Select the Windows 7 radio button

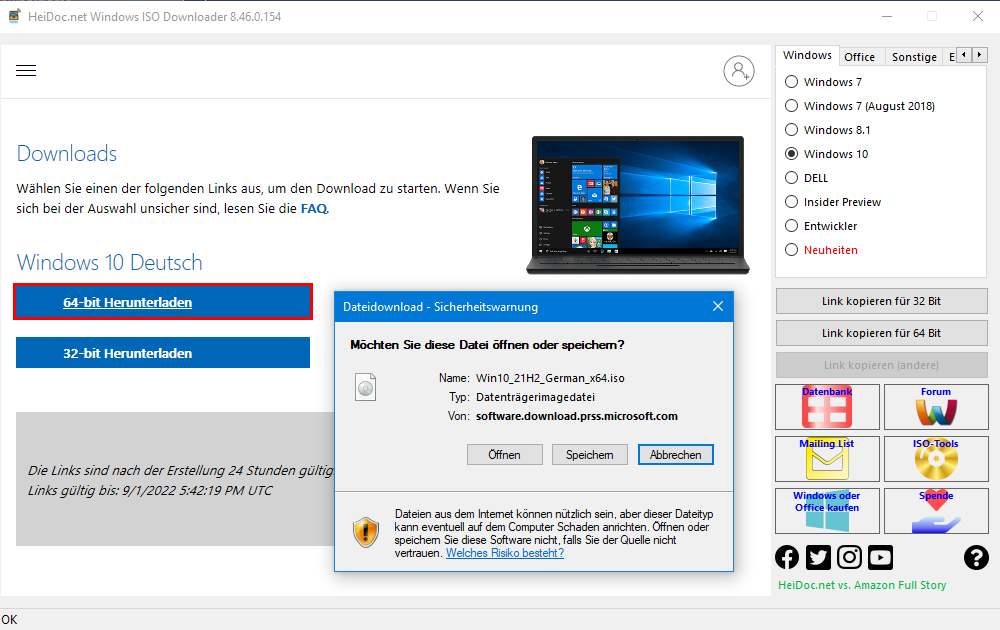[x=791, y=82]
